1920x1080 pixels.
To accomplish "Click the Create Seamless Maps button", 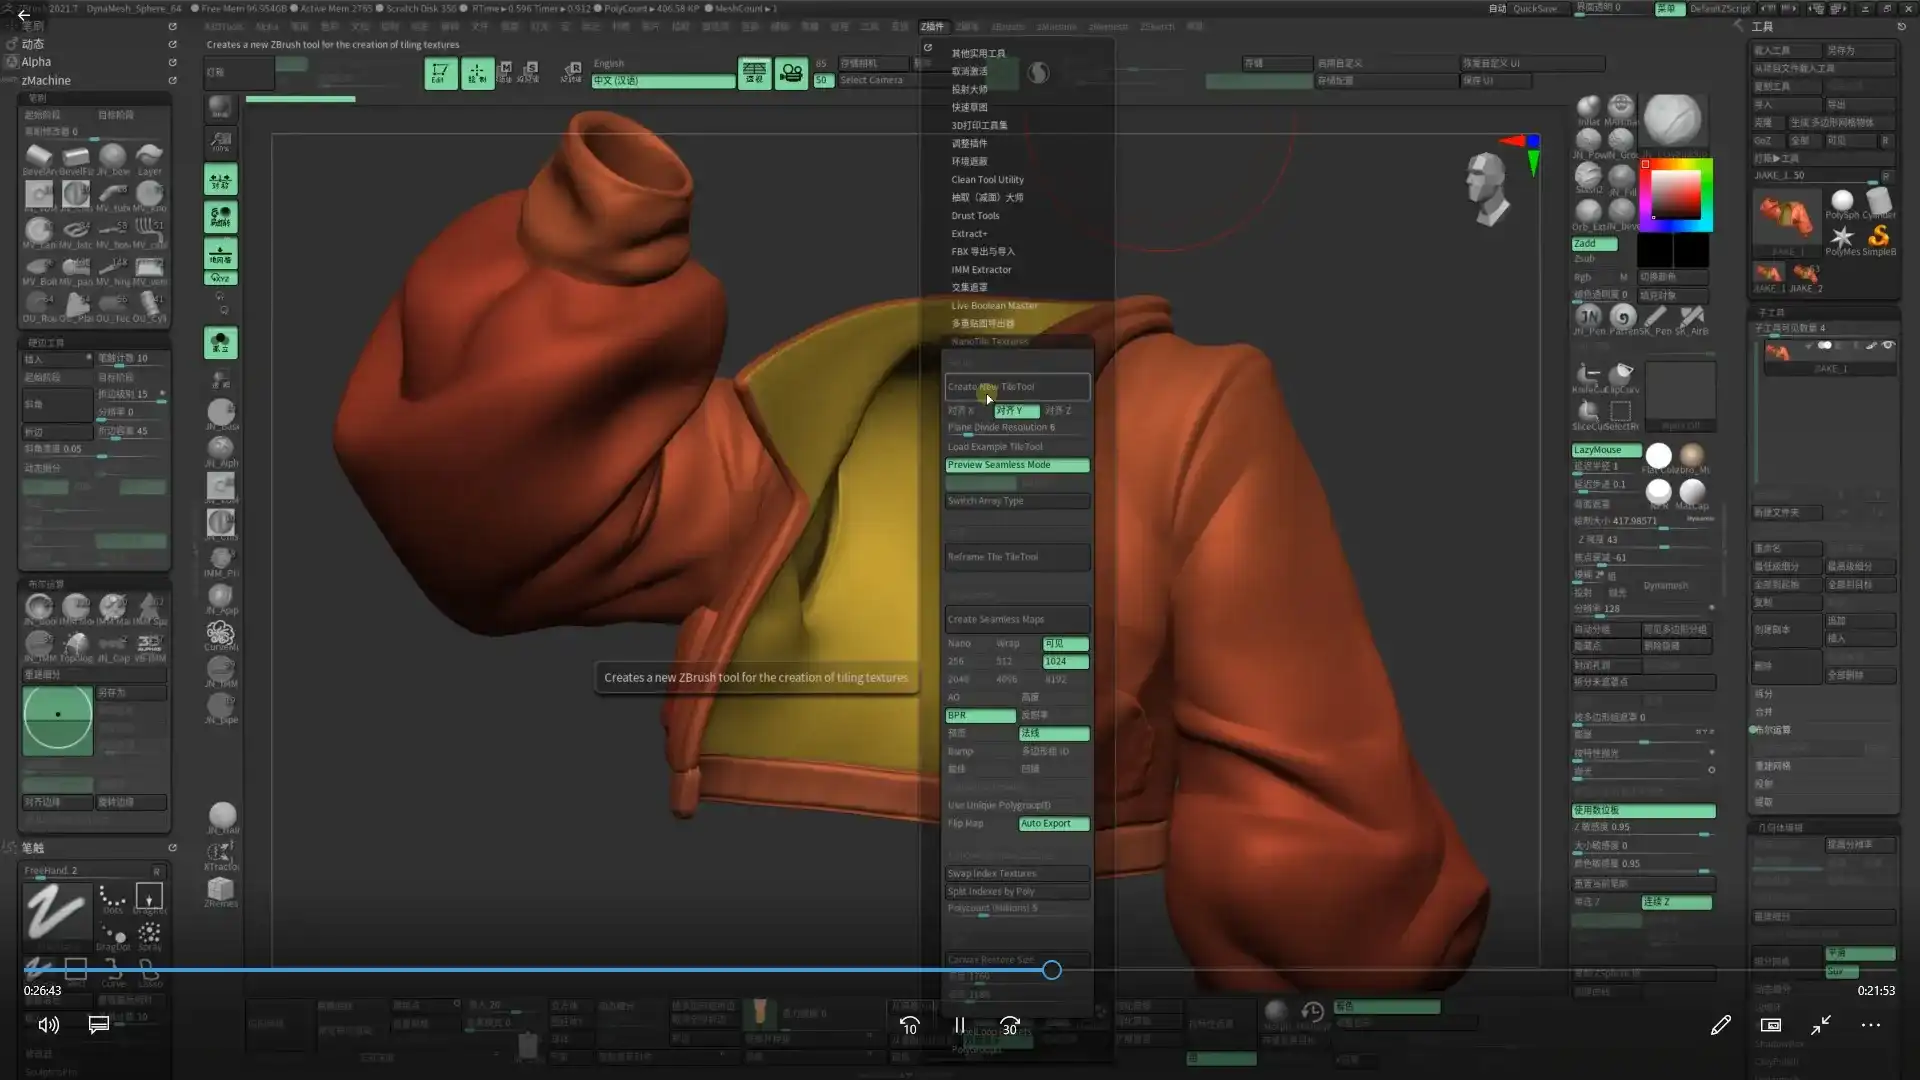I will point(1016,620).
